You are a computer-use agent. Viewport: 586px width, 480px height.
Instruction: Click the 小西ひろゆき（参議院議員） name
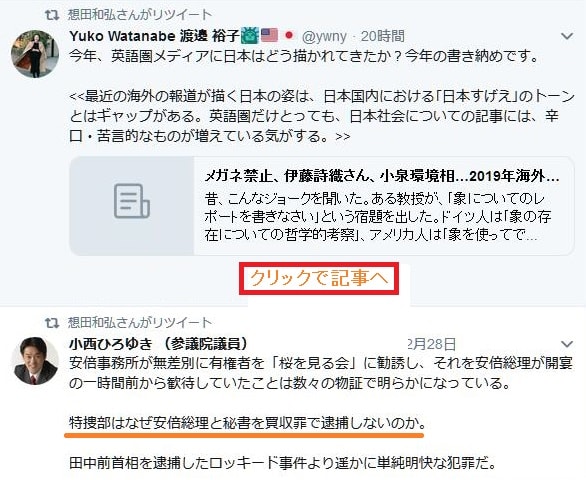tap(159, 344)
